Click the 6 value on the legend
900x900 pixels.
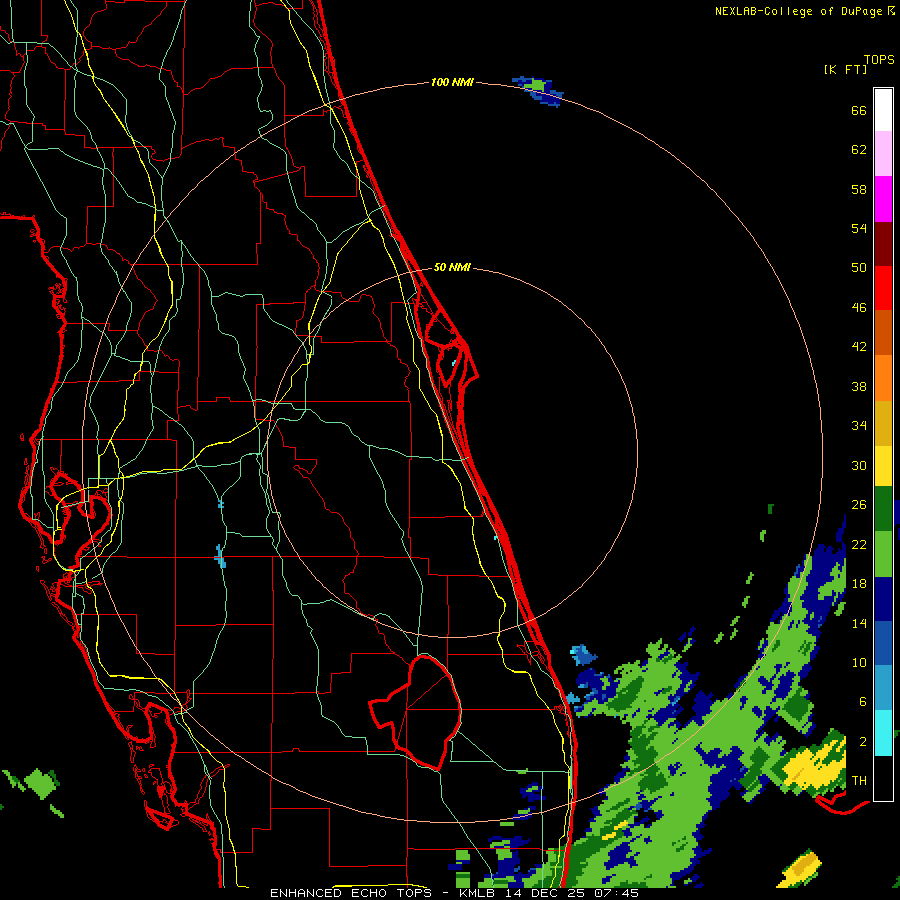click(862, 701)
